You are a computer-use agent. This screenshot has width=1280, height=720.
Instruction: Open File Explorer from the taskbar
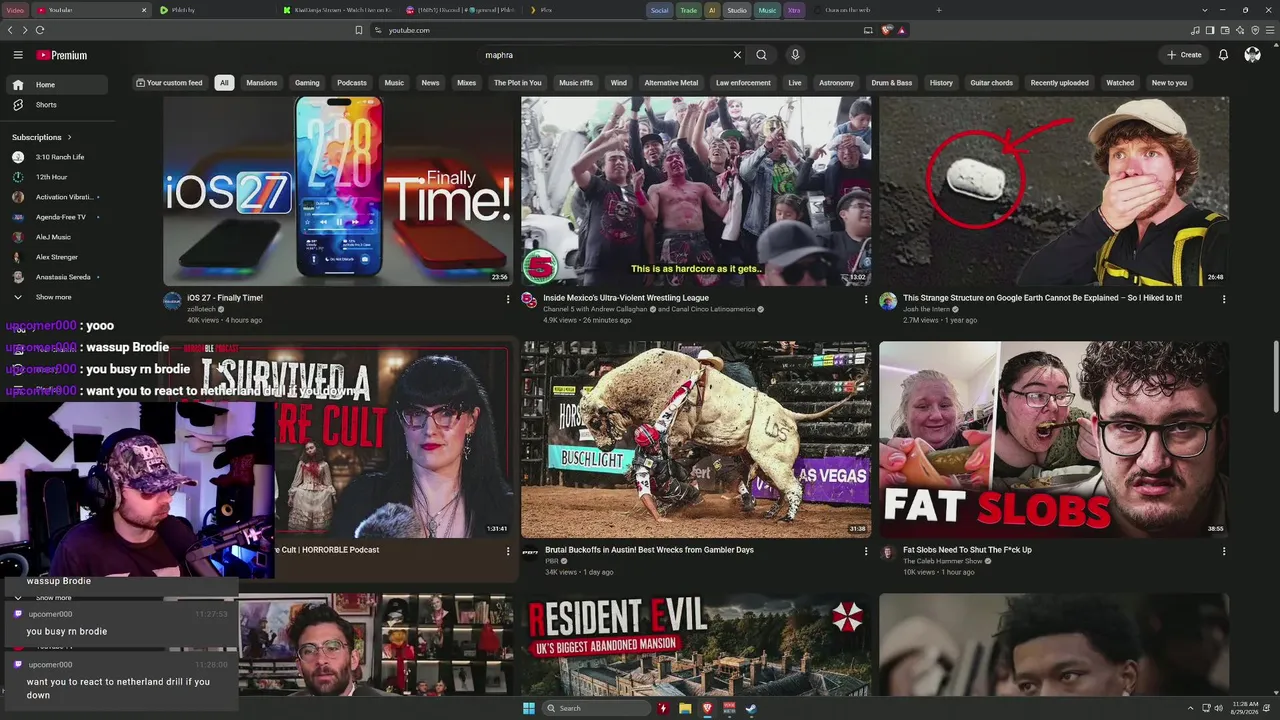685,708
